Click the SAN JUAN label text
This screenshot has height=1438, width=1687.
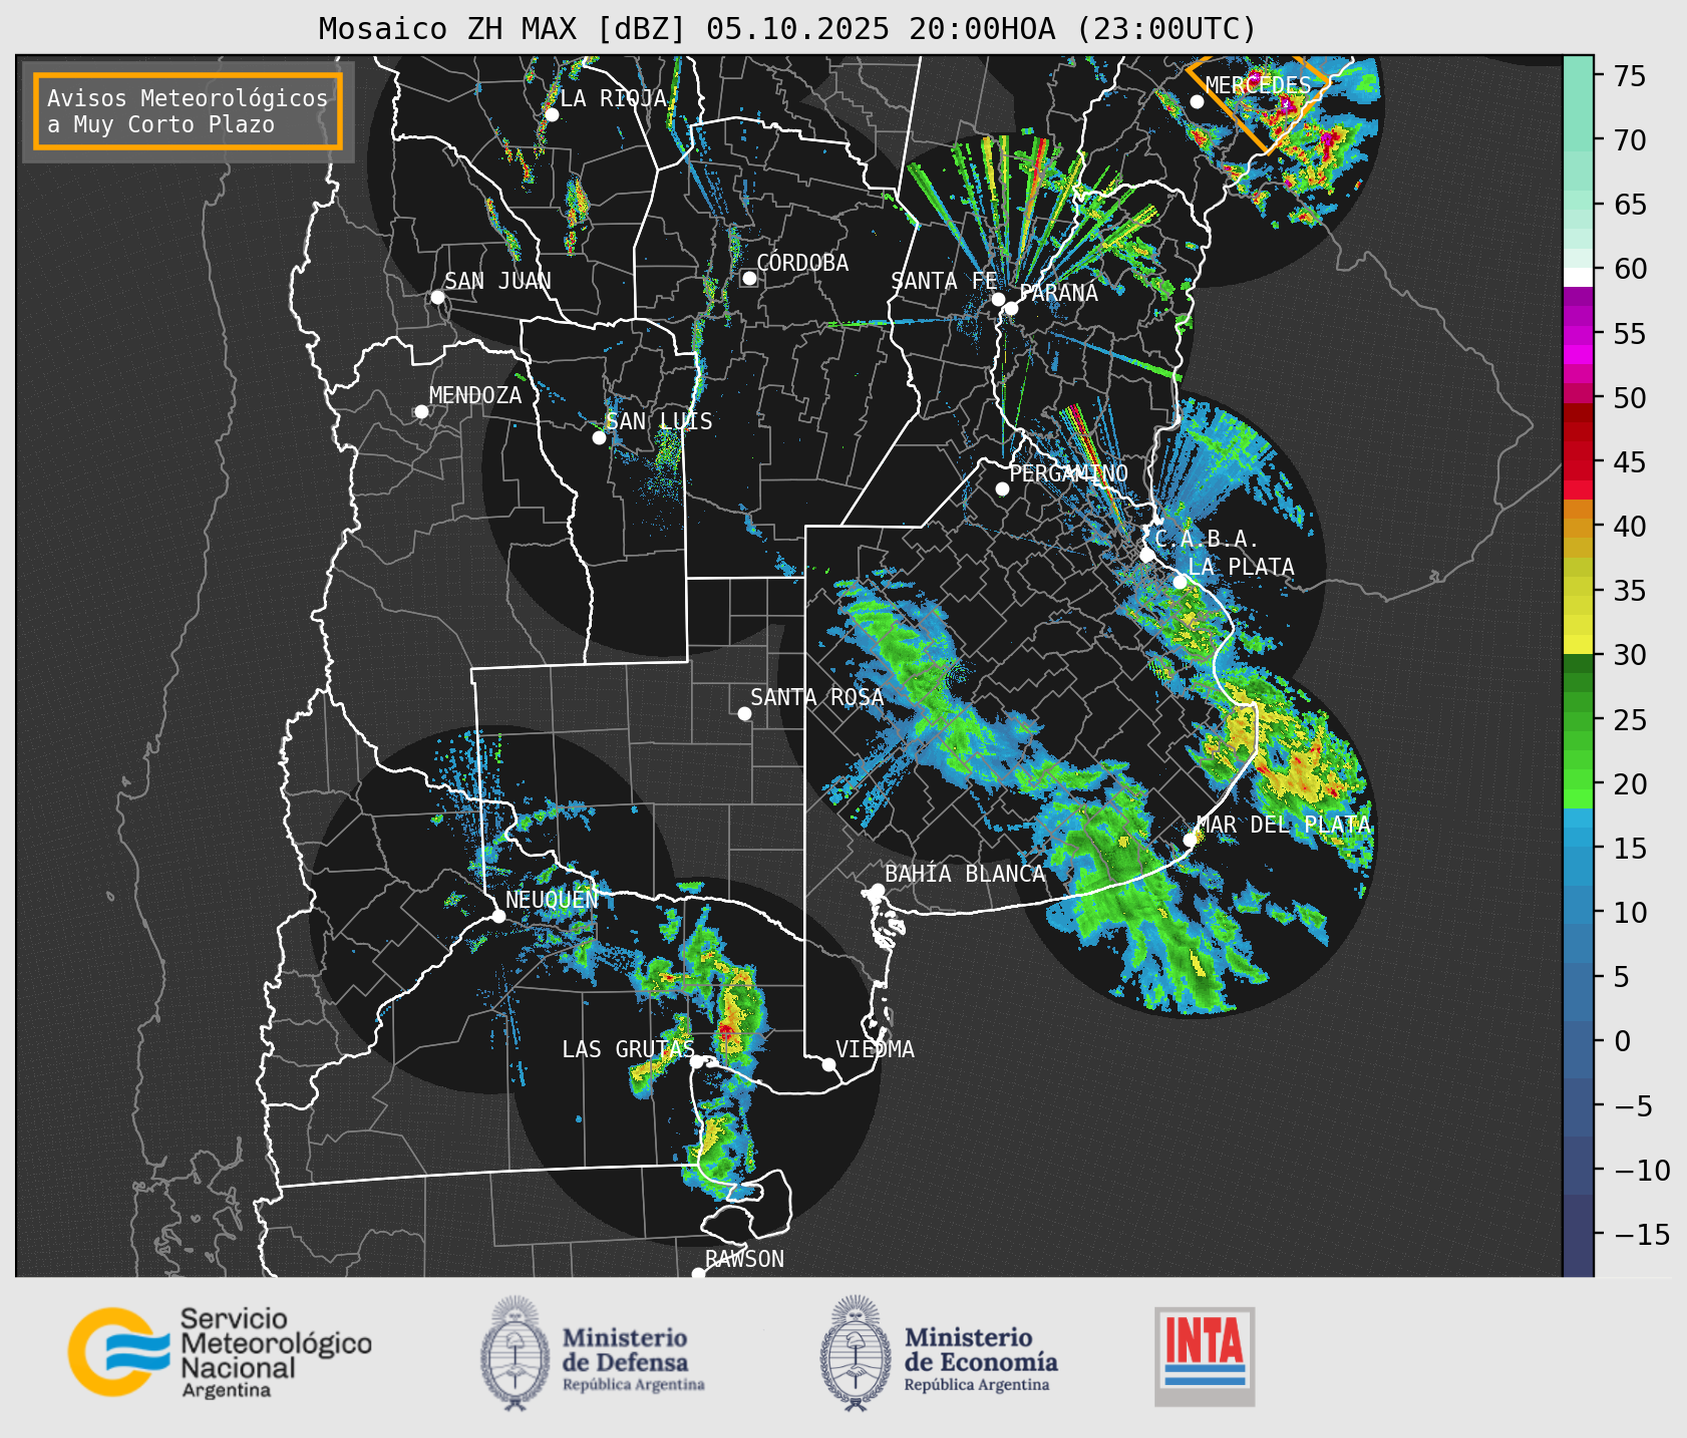coord(498,281)
